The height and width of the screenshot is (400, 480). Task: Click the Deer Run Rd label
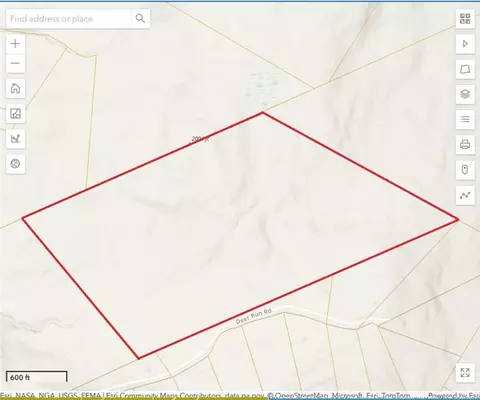(254, 316)
